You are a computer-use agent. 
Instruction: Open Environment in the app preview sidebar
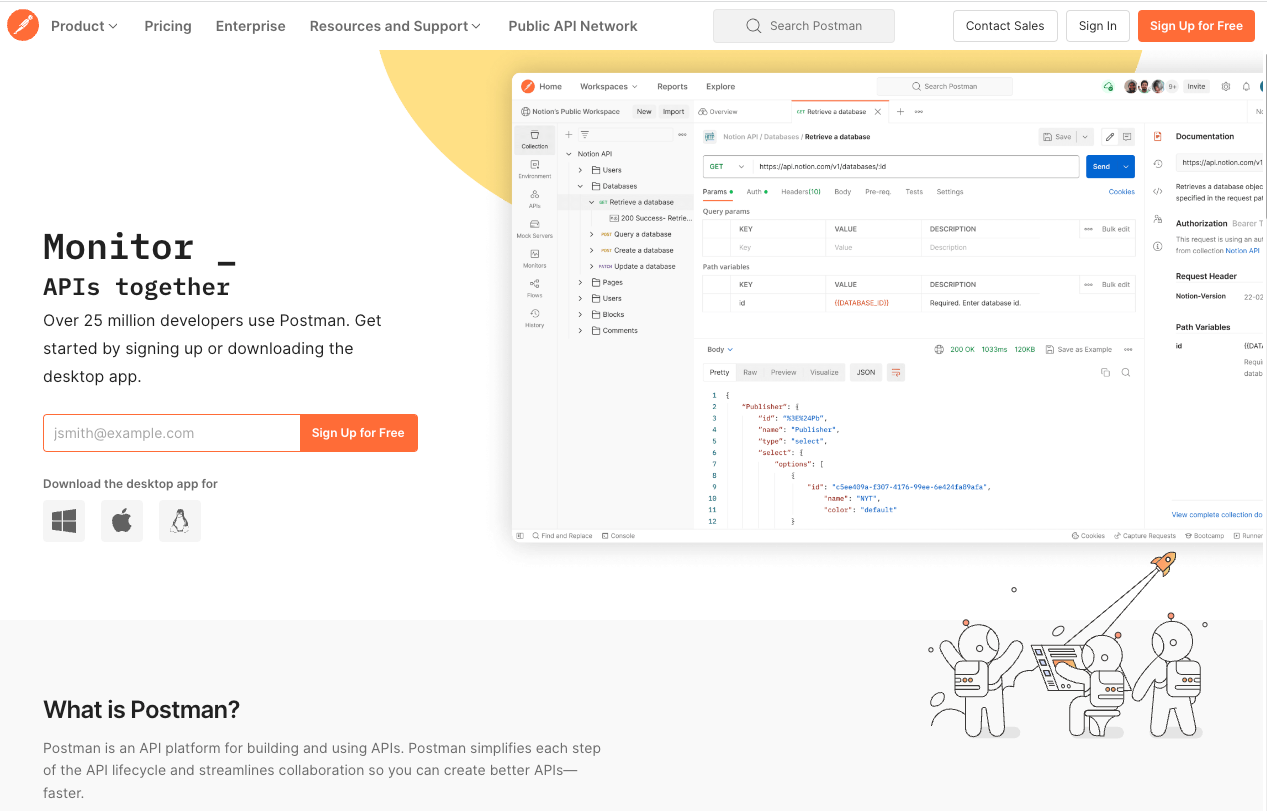(x=535, y=169)
